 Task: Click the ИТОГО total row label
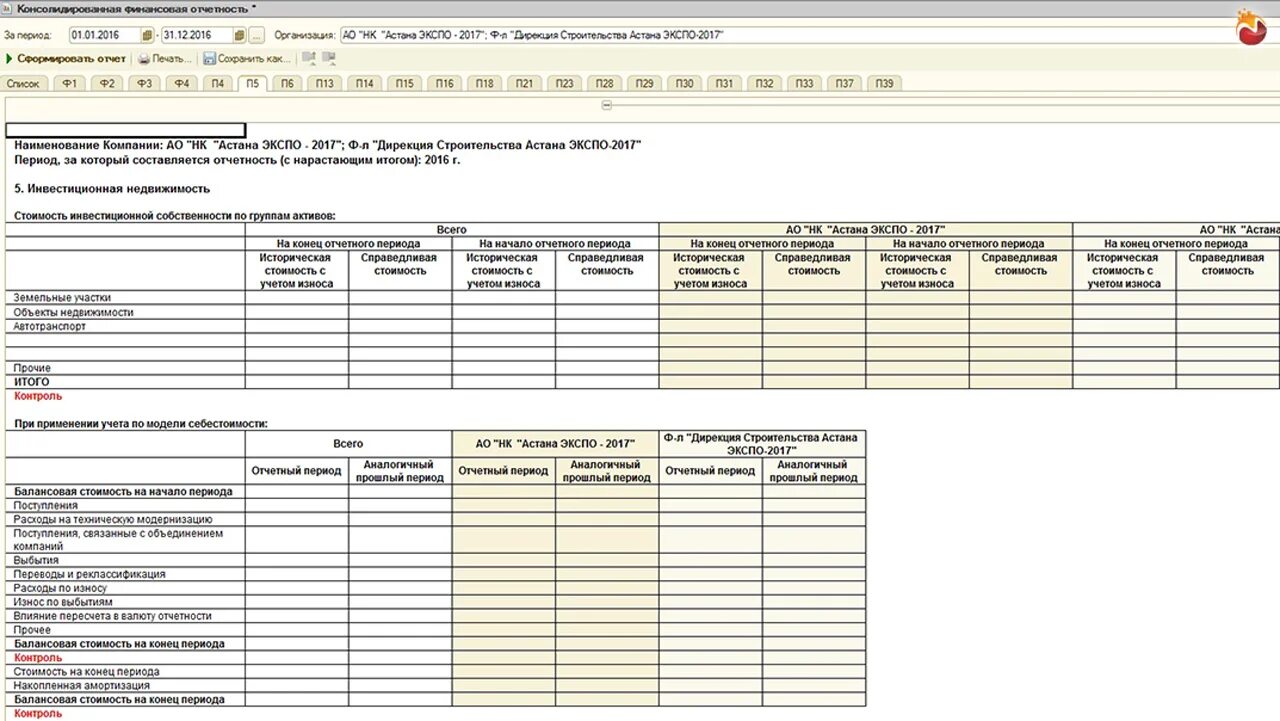tap(32, 382)
